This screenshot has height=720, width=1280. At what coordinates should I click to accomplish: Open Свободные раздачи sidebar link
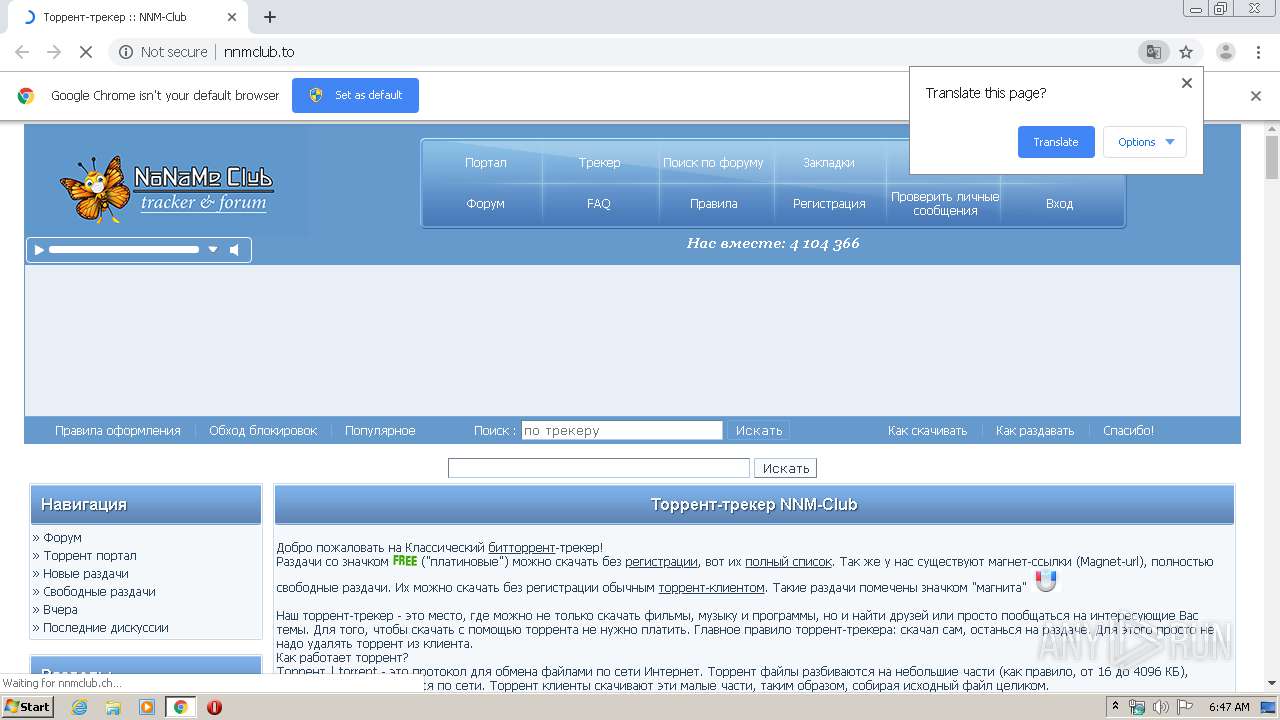[x=99, y=592]
